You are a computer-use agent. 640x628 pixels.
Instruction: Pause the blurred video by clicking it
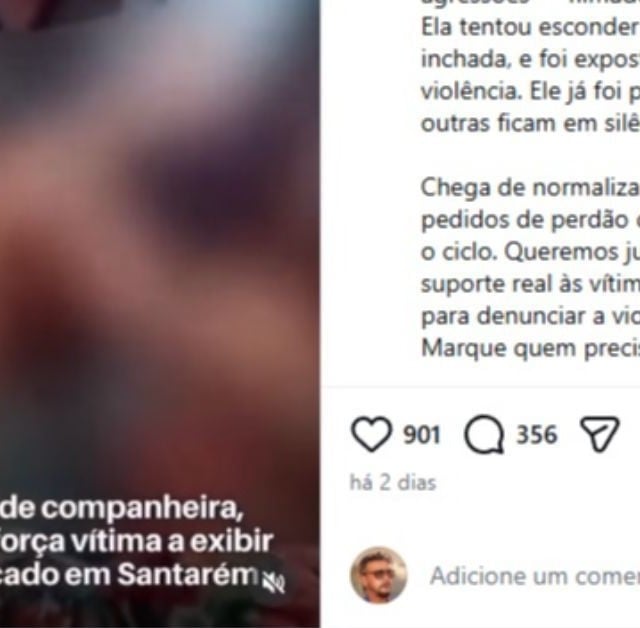point(159,245)
